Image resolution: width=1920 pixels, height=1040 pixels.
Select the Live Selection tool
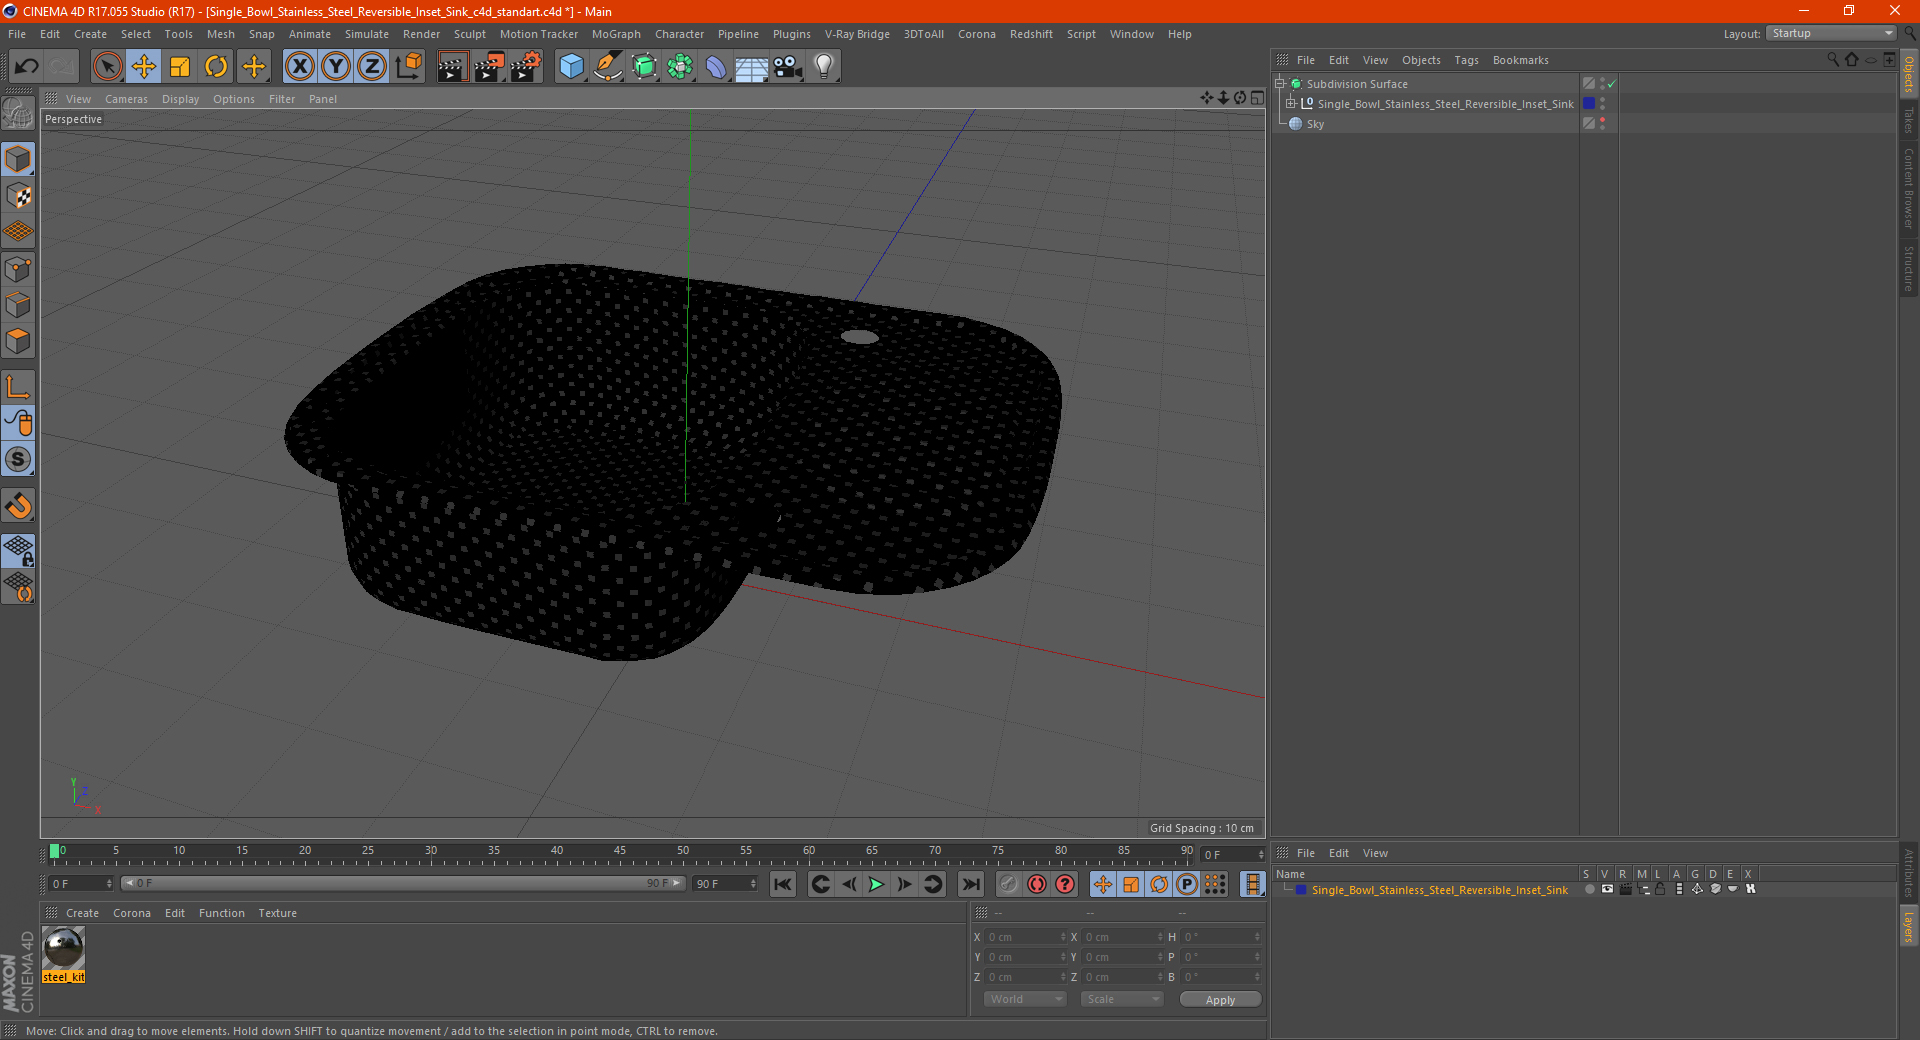(x=107, y=67)
